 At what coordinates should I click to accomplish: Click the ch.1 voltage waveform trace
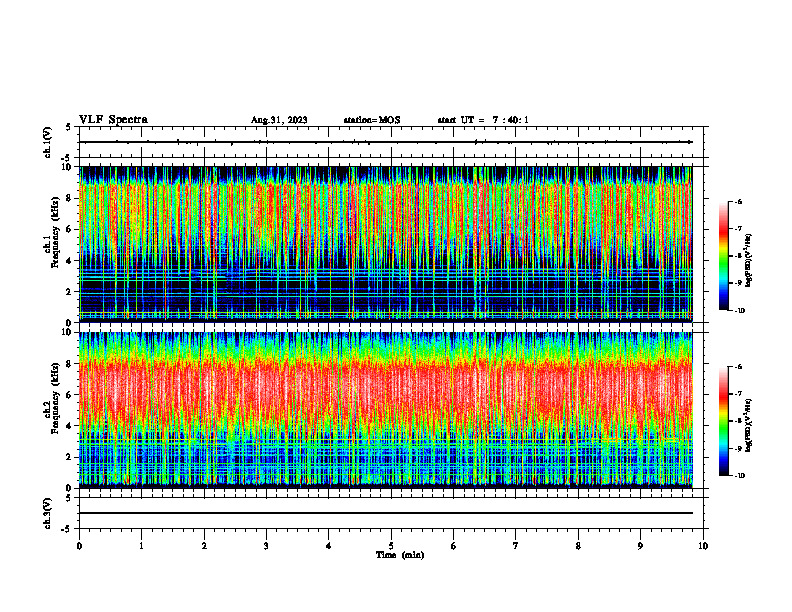(x=386, y=142)
